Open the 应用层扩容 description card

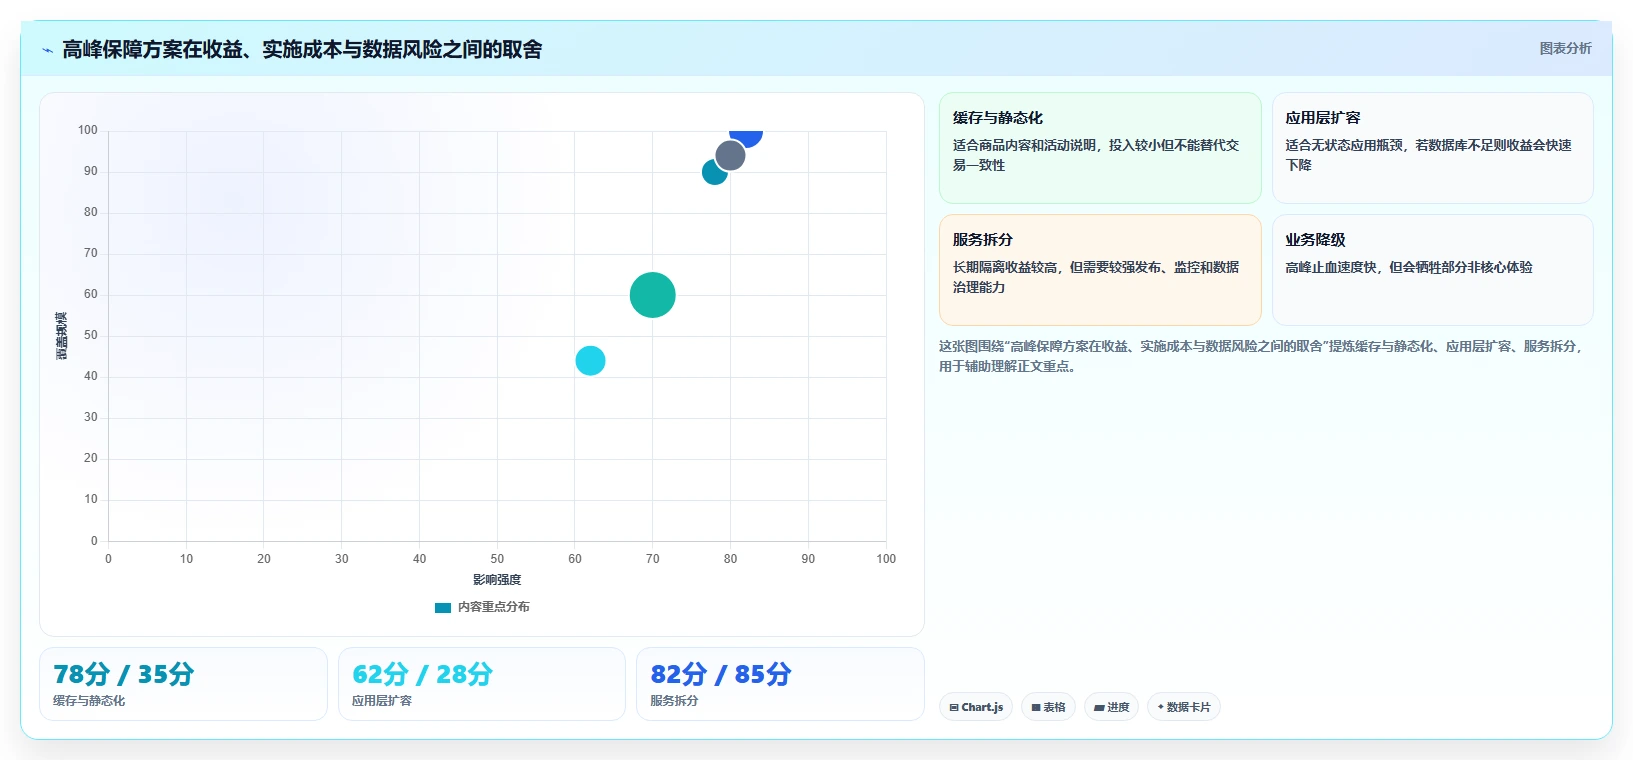(1432, 148)
